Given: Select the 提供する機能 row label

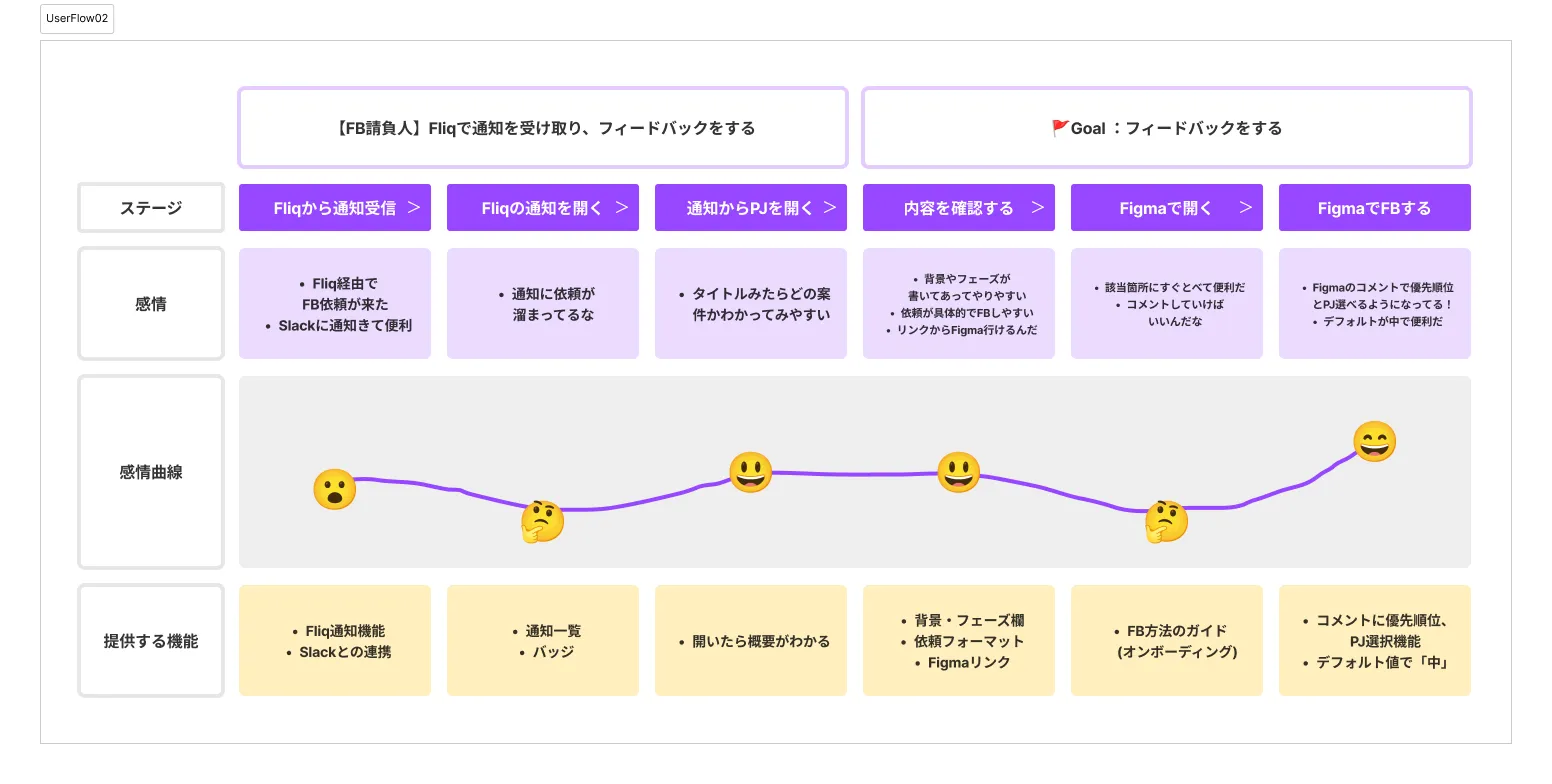Looking at the screenshot, I should click(x=151, y=641).
